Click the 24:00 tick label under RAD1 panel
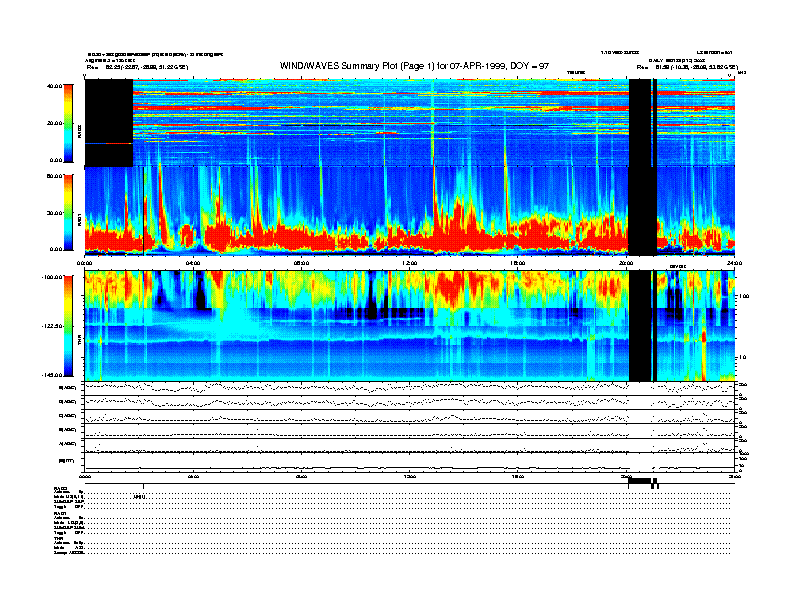The width and height of the screenshot is (792, 612). click(x=734, y=263)
